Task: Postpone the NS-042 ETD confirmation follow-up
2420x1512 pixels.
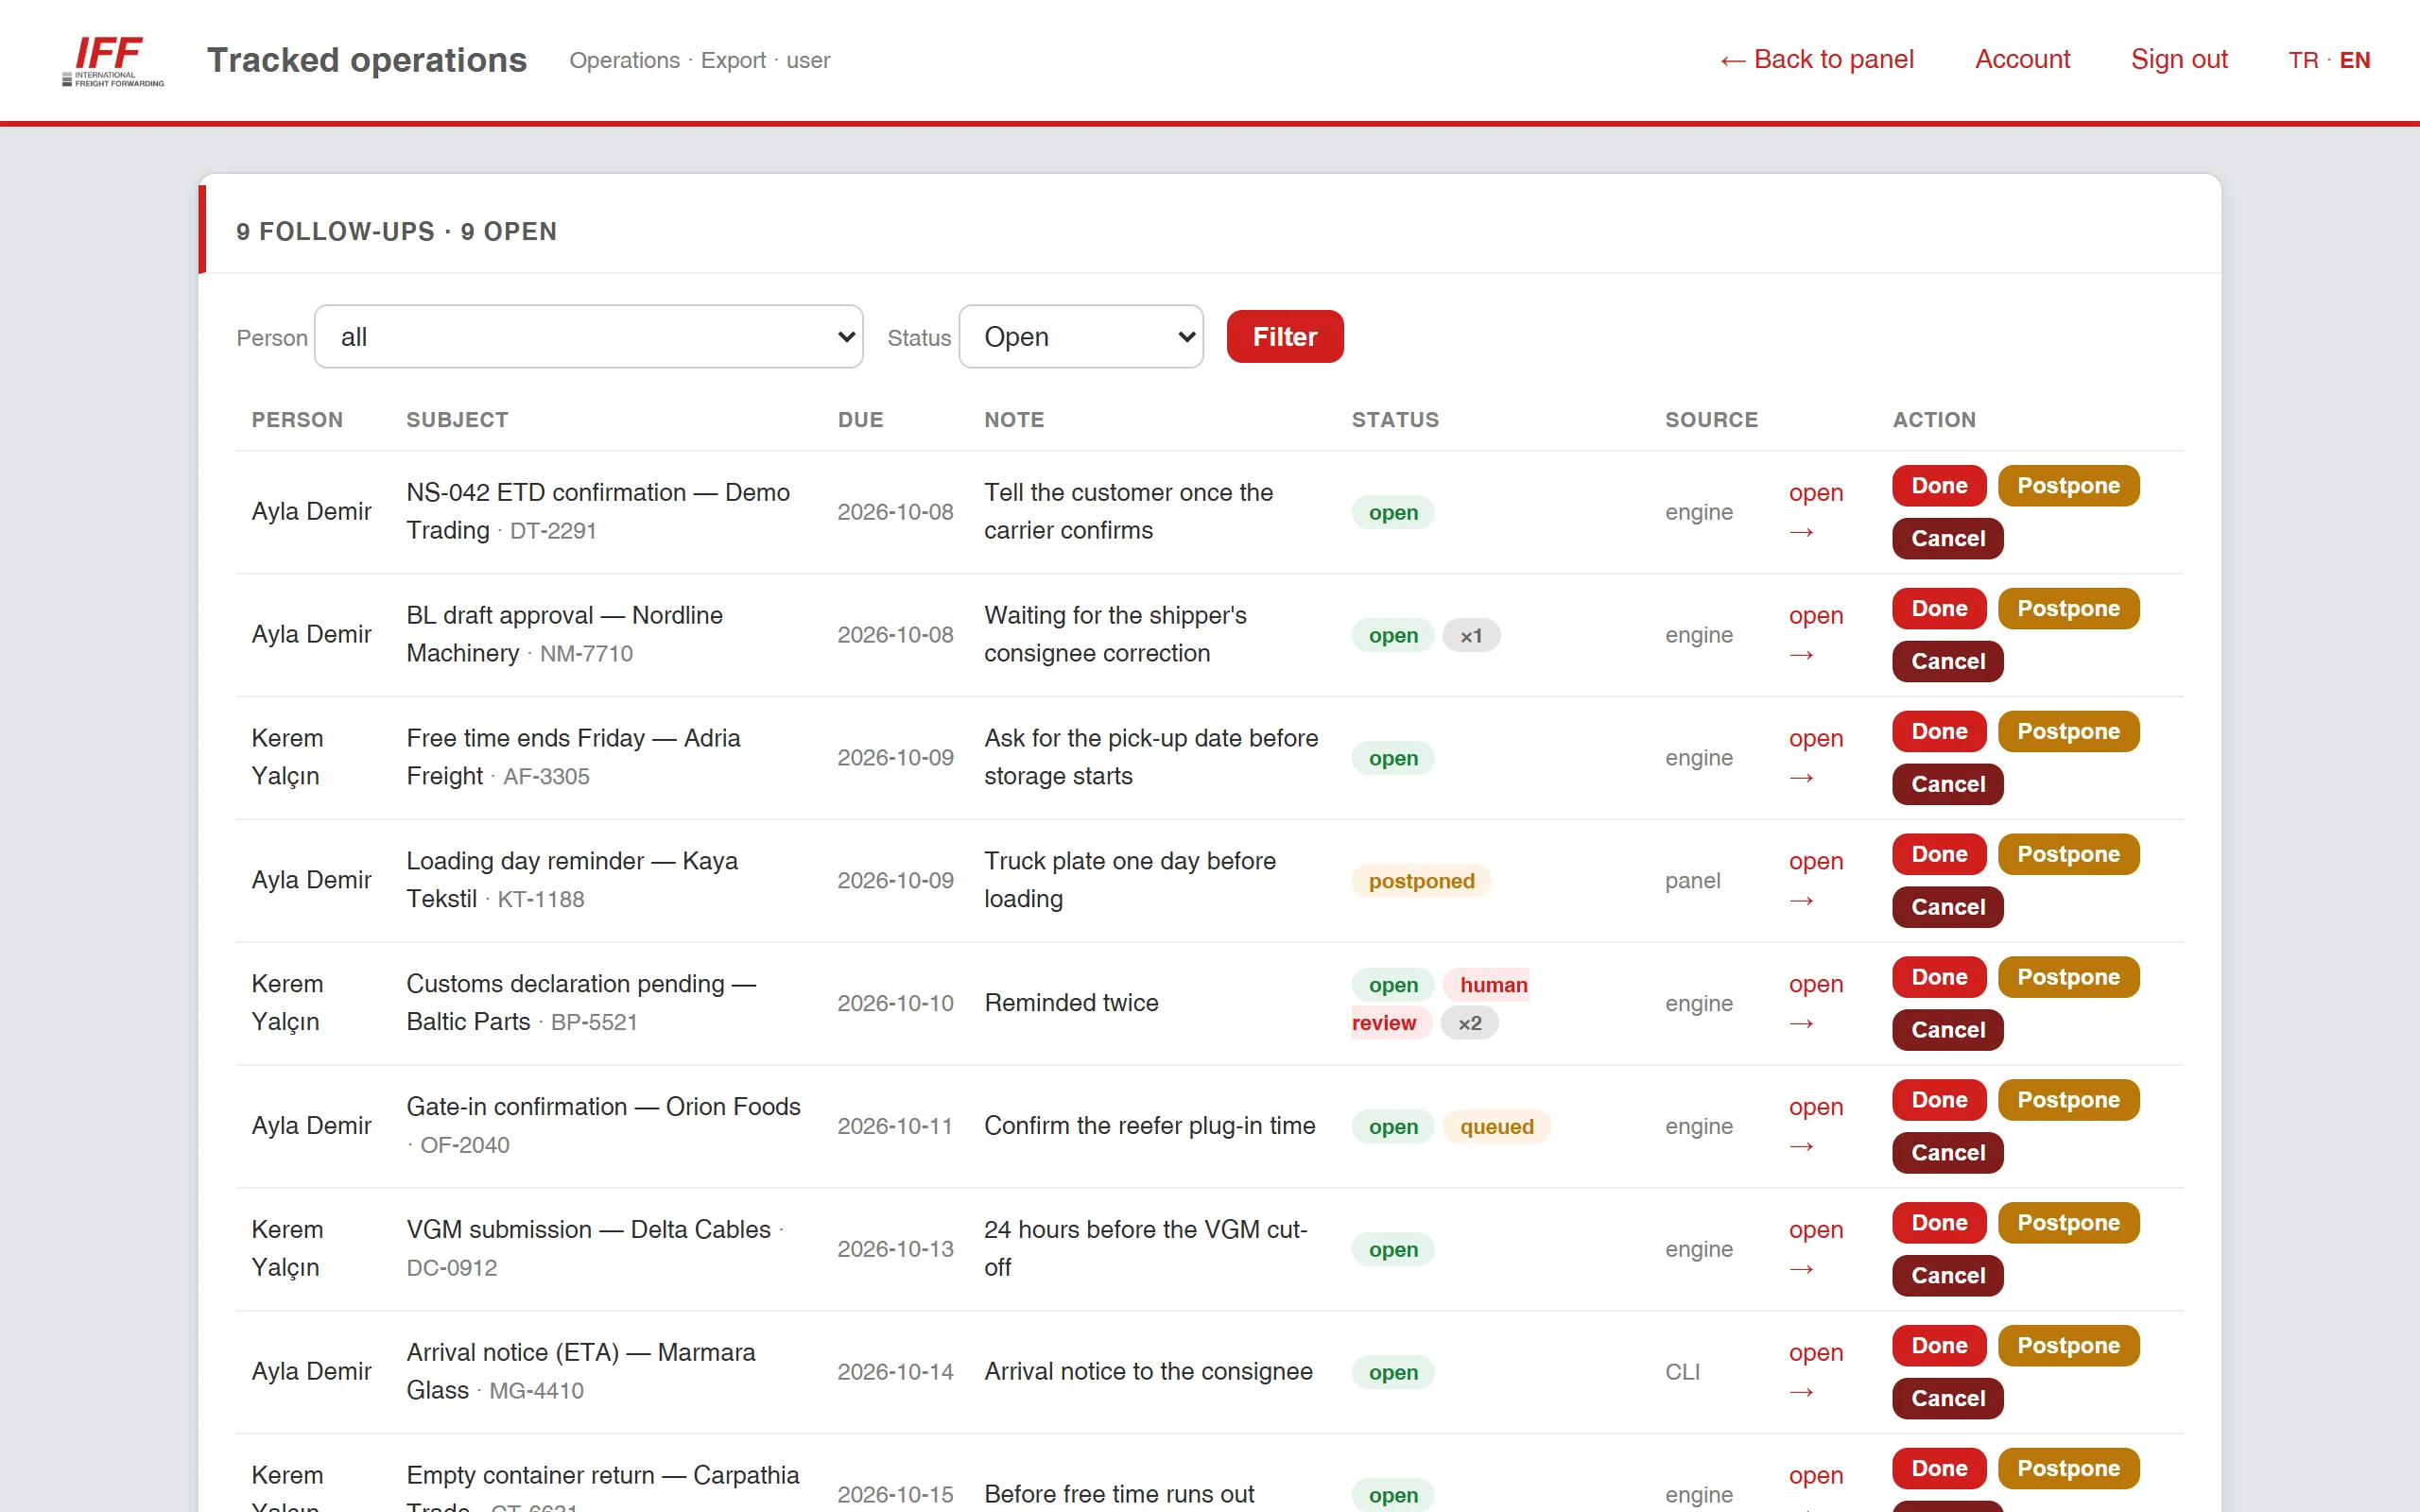Action: [x=2068, y=486]
